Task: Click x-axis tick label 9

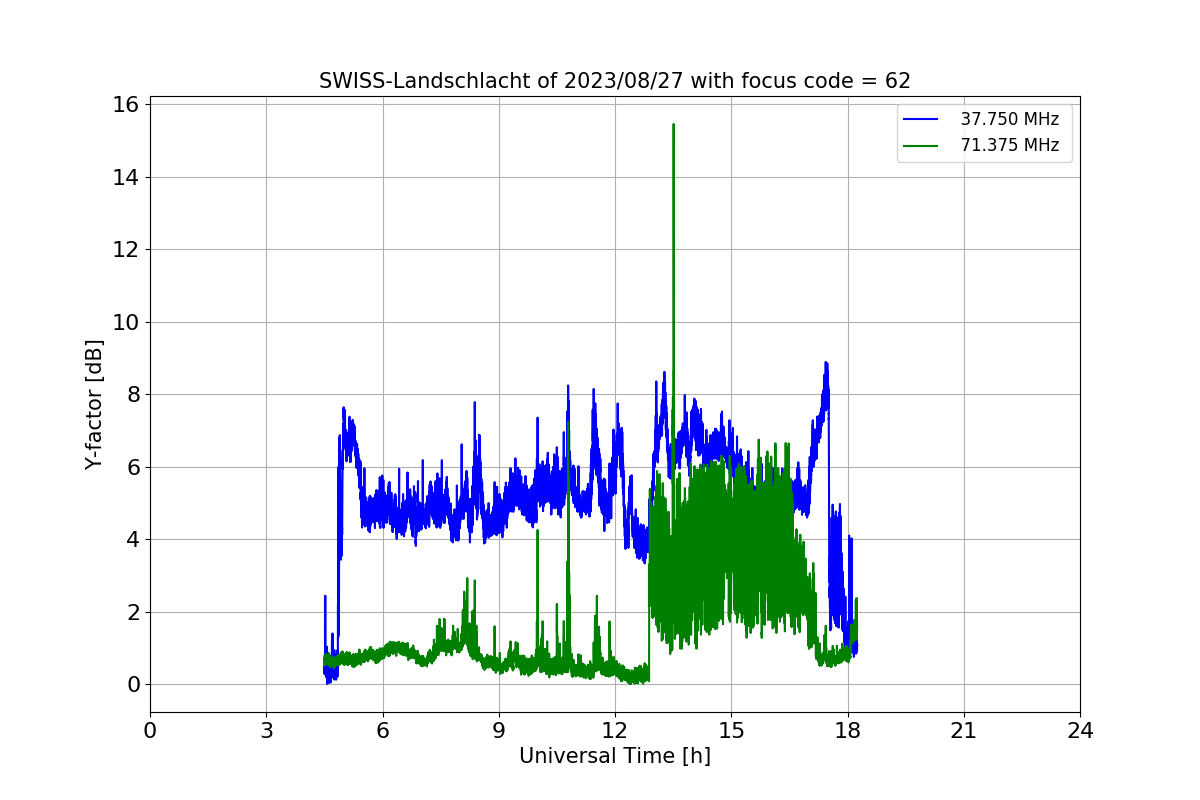Action: pyautogui.click(x=499, y=731)
